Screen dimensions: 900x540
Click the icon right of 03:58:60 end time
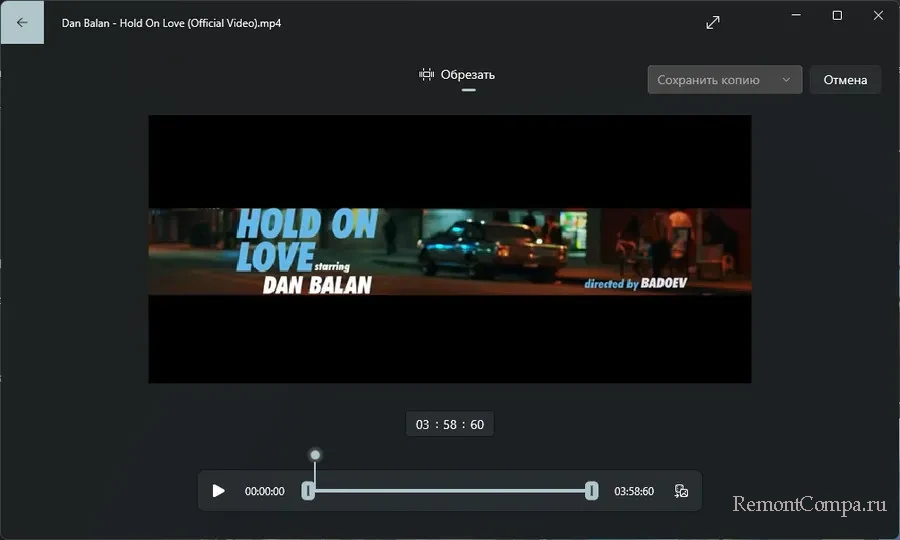pos(681,491)
